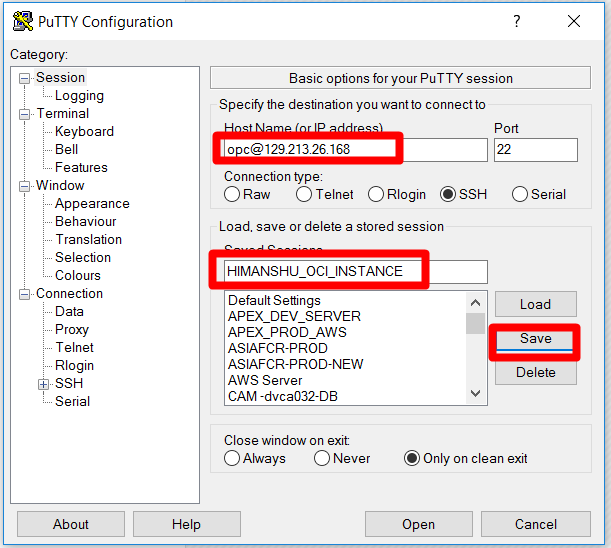
Task: Collapse the Connection tree node
Action: (x=24, y=294)
